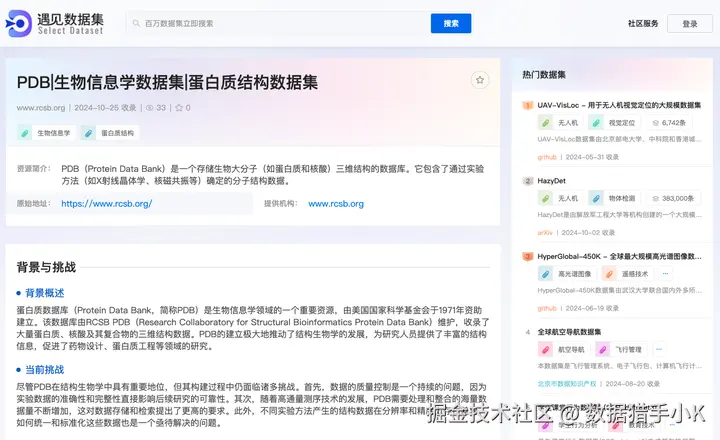Focus the dataset search input field
This screenshot has height=440, width=720.
[x=278, y=23]
